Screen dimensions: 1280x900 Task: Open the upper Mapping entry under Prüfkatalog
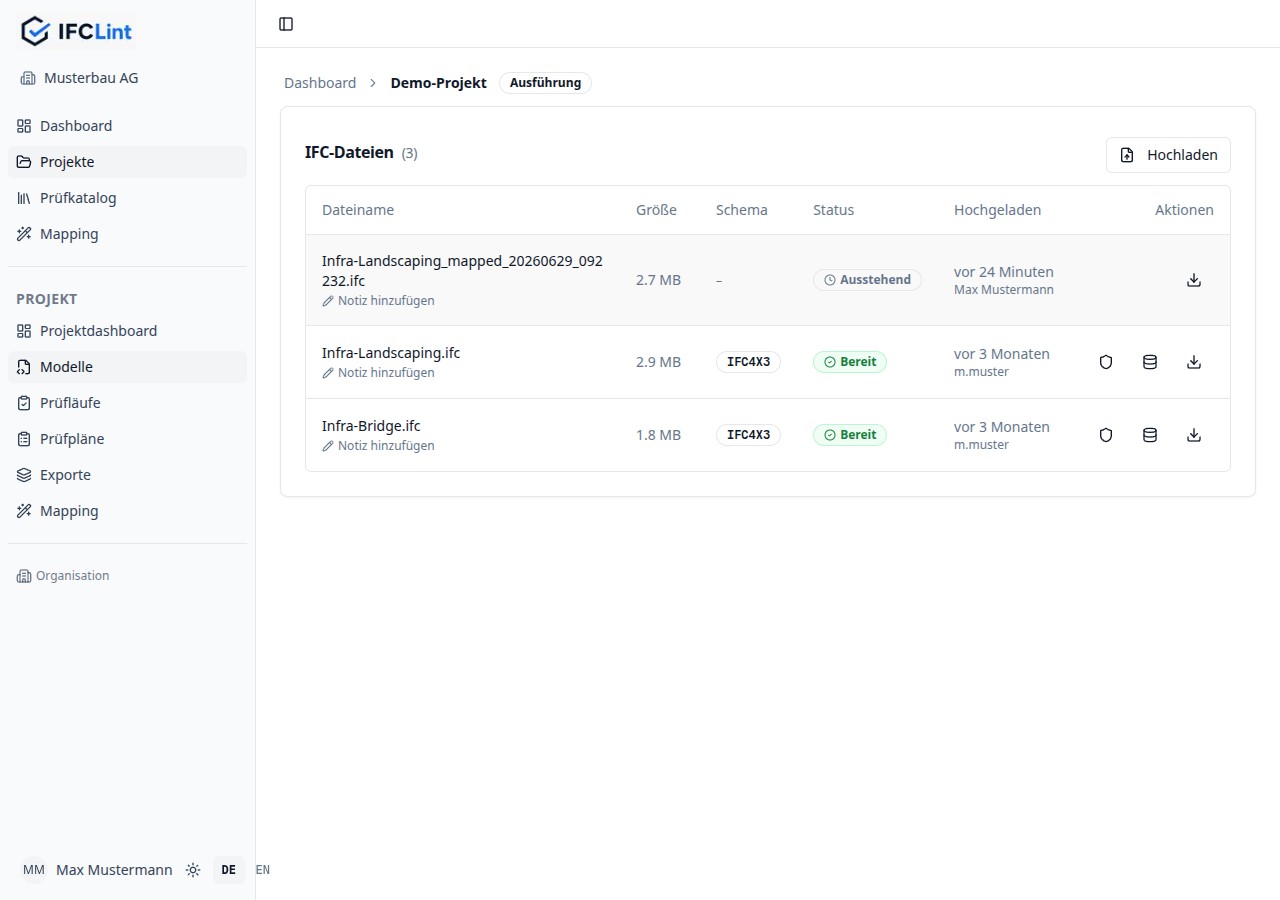(127, 234)
